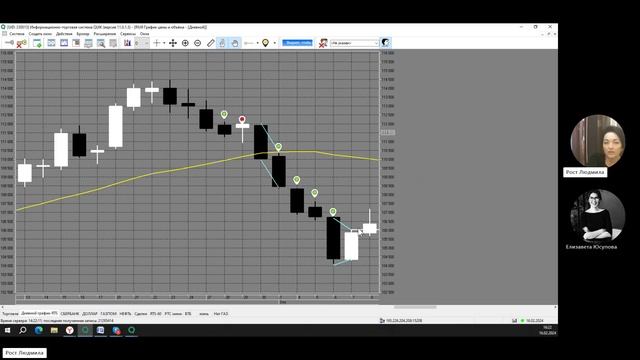
Task: Select the pencil drawing tool
Action: point(211,43)
